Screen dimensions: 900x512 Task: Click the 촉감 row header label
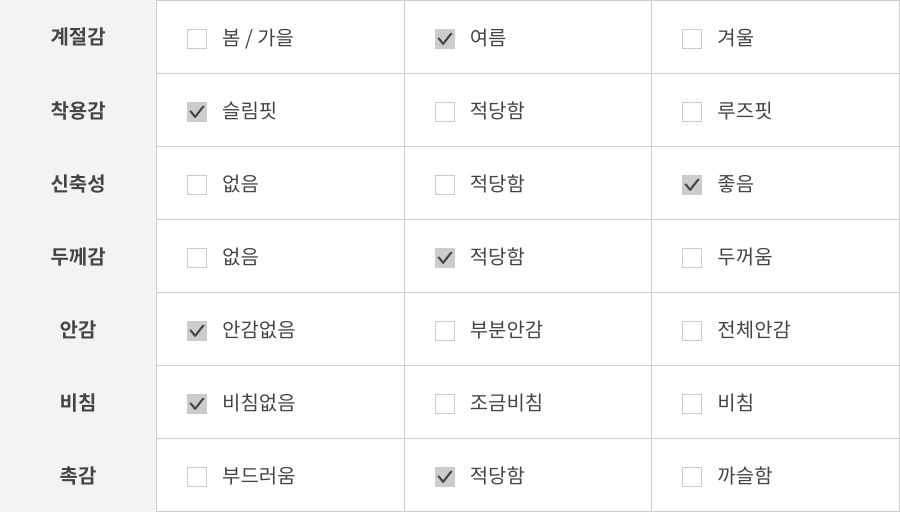(78, 476)
